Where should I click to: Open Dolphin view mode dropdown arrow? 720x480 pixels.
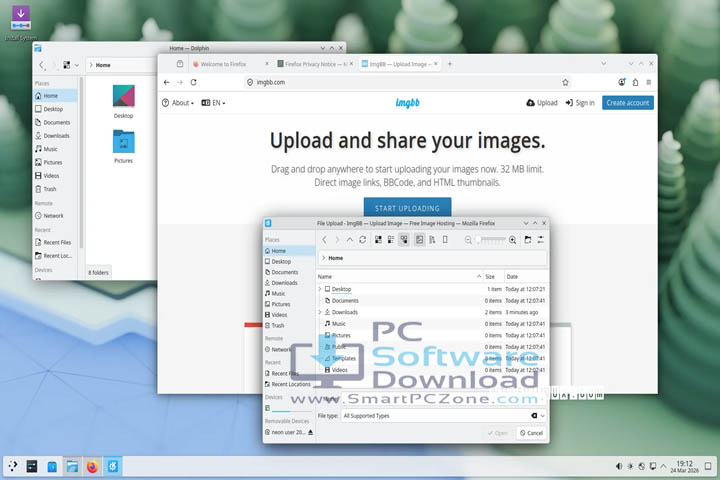77,65
